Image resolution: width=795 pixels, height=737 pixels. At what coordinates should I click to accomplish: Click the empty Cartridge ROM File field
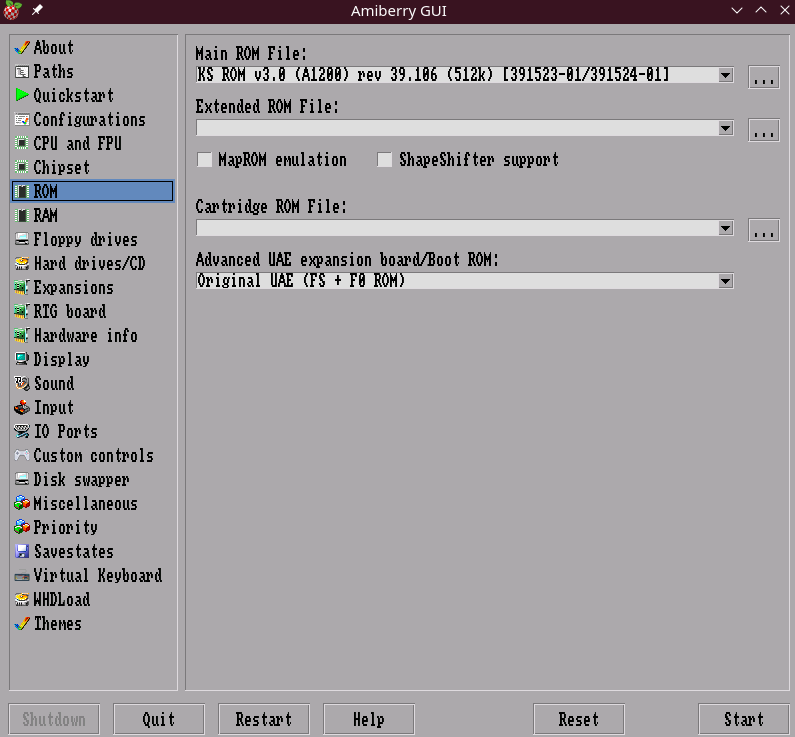[457, 228]
